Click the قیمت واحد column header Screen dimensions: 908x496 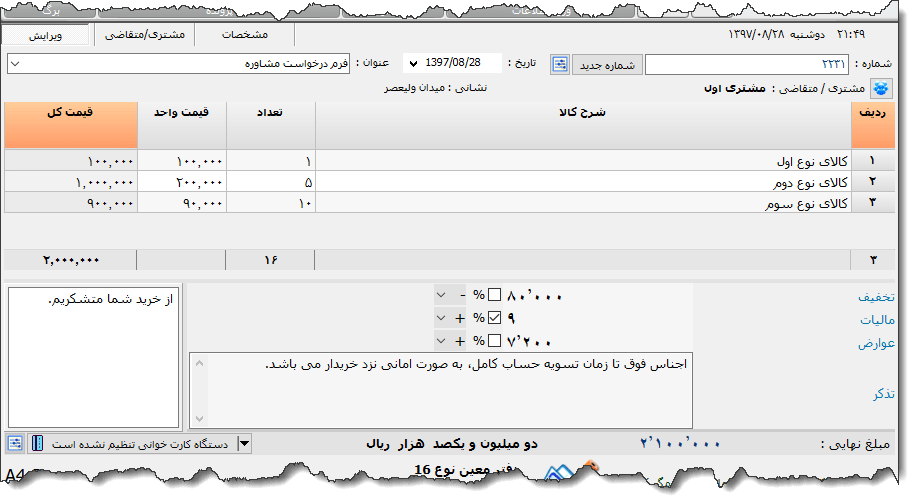coord(182,125)
